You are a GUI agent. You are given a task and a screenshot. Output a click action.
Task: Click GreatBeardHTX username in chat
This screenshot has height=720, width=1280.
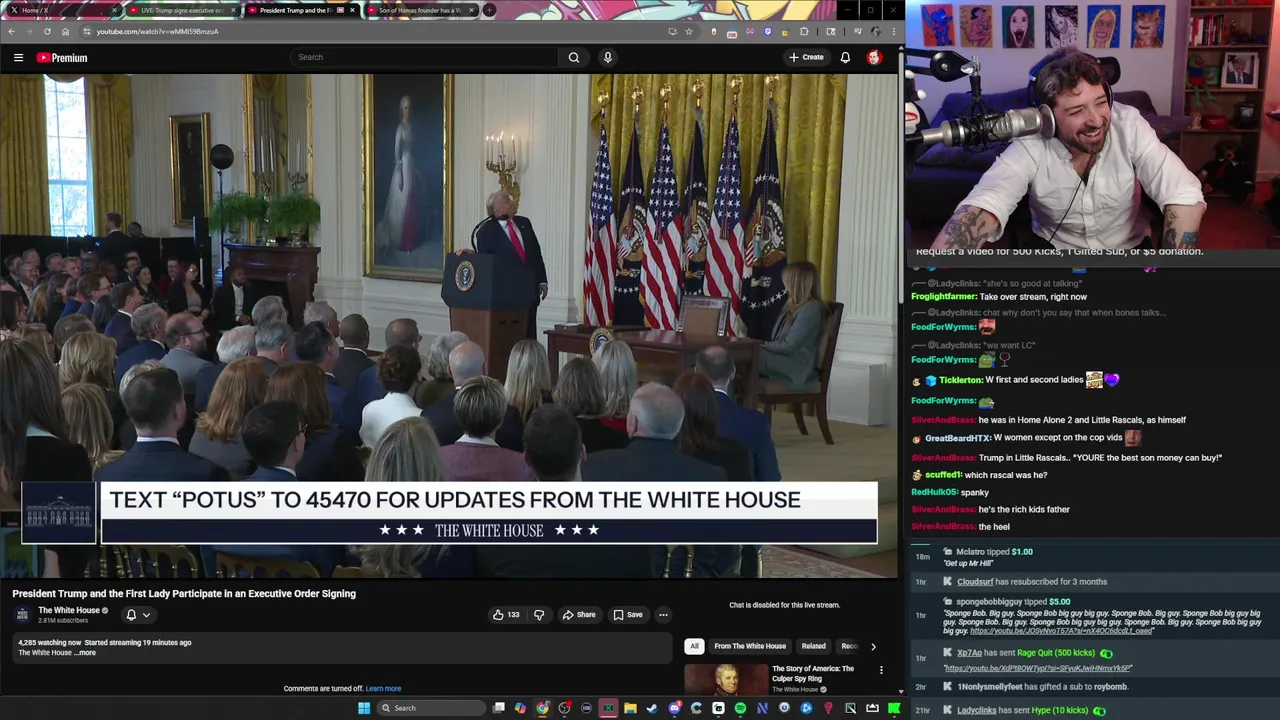coord(958,438)
